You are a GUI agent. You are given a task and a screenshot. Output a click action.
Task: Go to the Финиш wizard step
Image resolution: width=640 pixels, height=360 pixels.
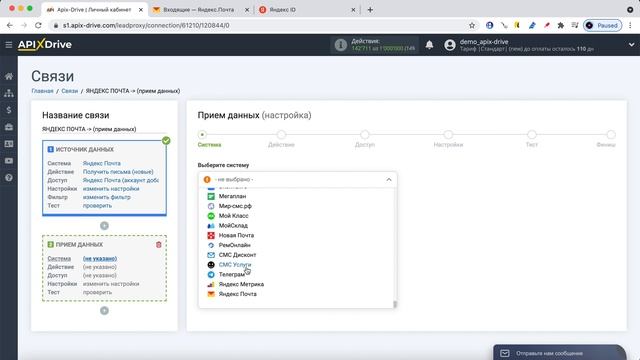(x=611, y=134)
